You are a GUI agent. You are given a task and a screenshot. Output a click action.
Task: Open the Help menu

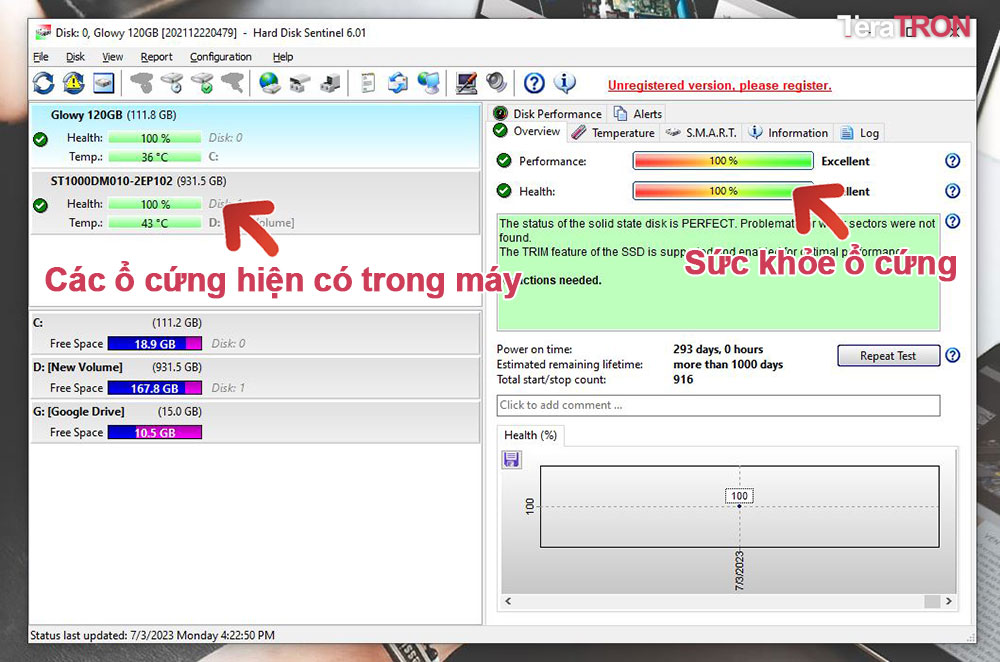coord(283,57)
